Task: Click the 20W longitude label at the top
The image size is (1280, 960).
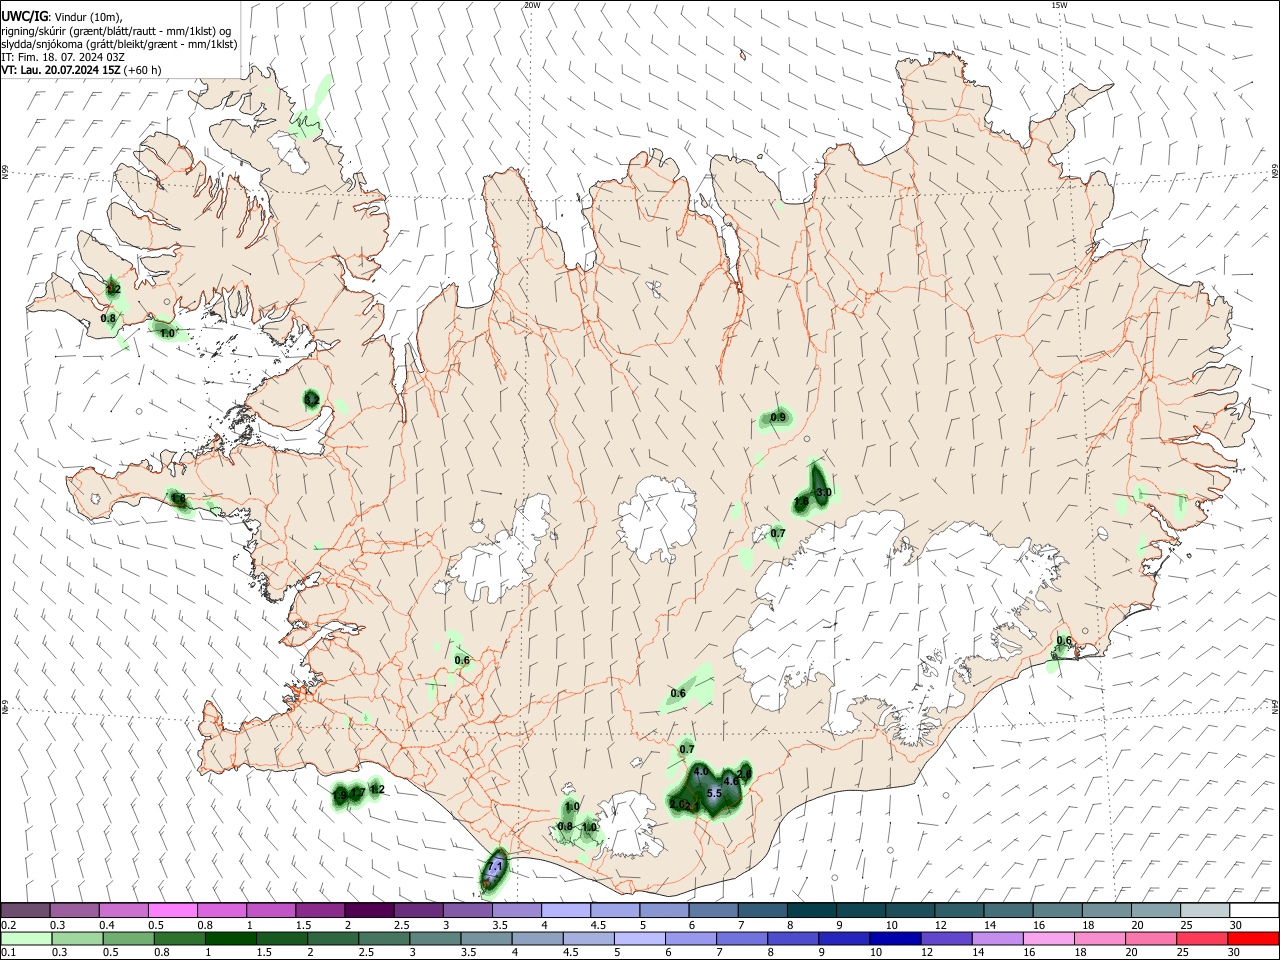Action: [x=532, y=5]
